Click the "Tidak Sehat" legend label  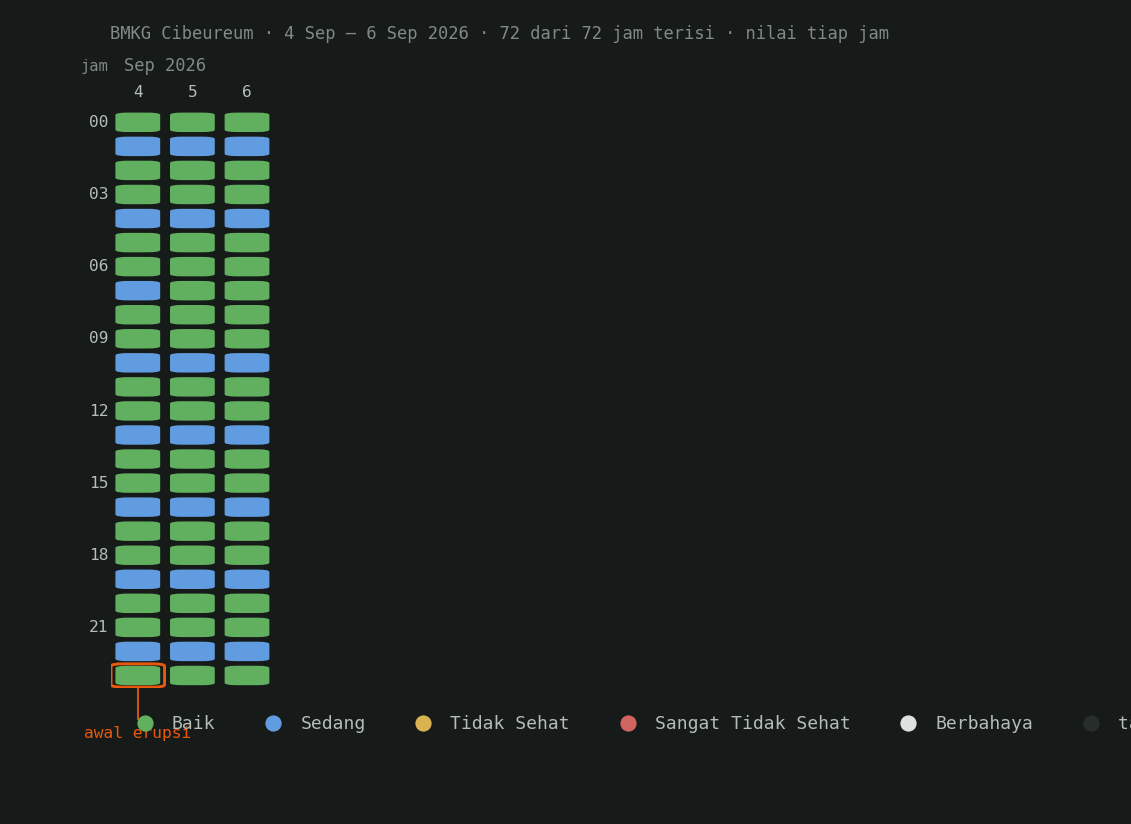[x=509, y=723]
